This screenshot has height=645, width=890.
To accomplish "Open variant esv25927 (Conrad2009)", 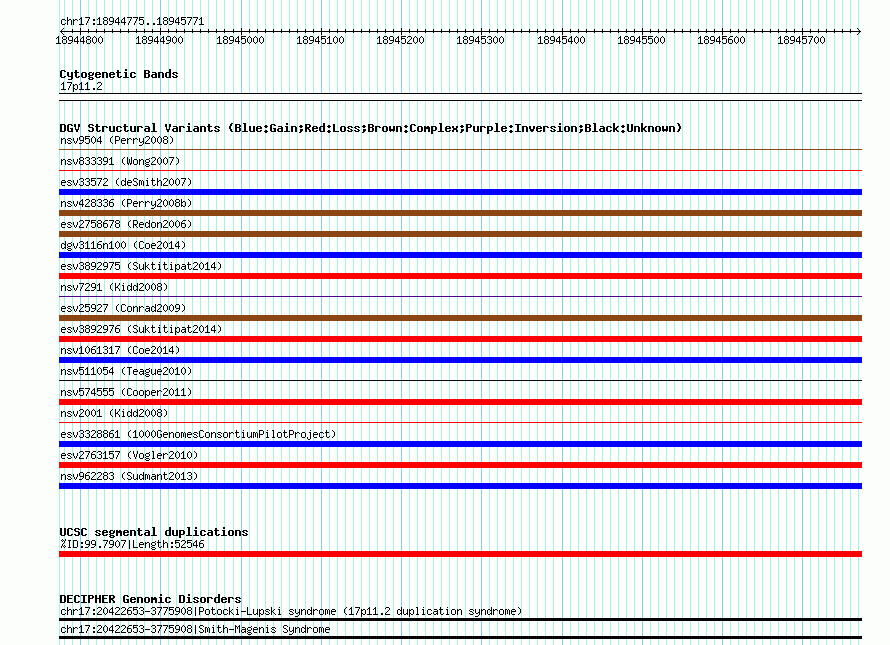I will click(123, 308).
